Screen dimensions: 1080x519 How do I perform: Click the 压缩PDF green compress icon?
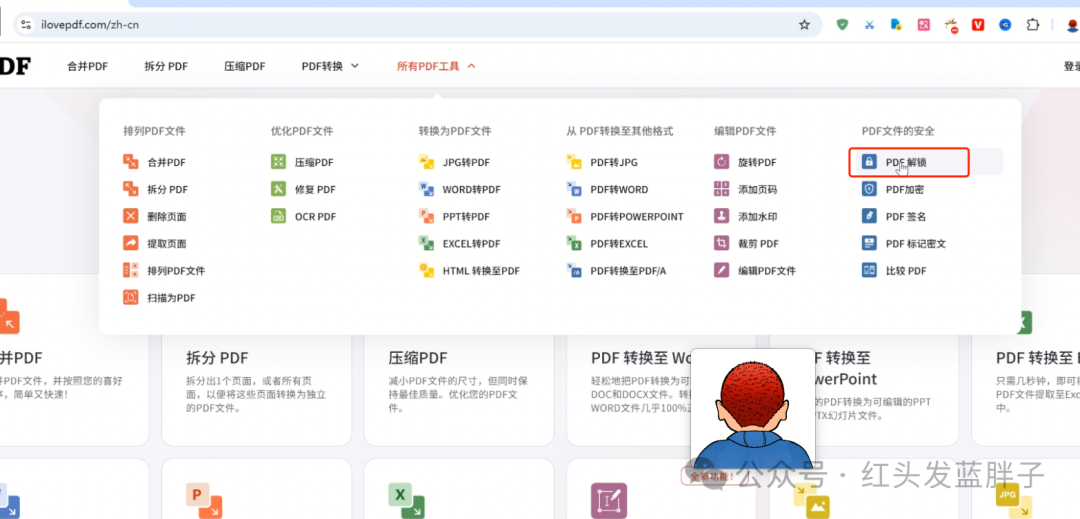(278, 162)
